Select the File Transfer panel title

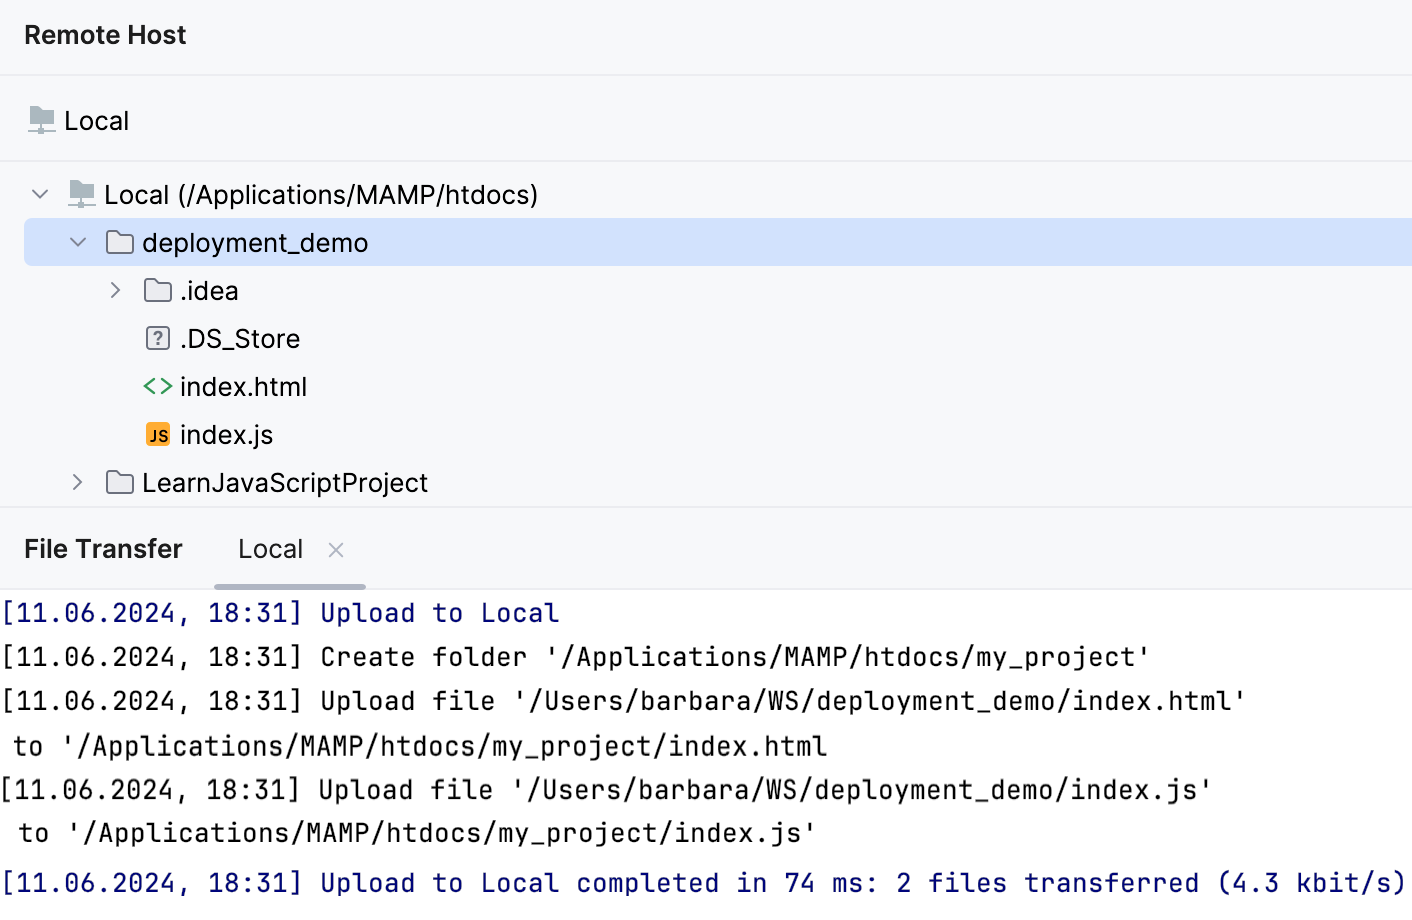pos(103,549)
